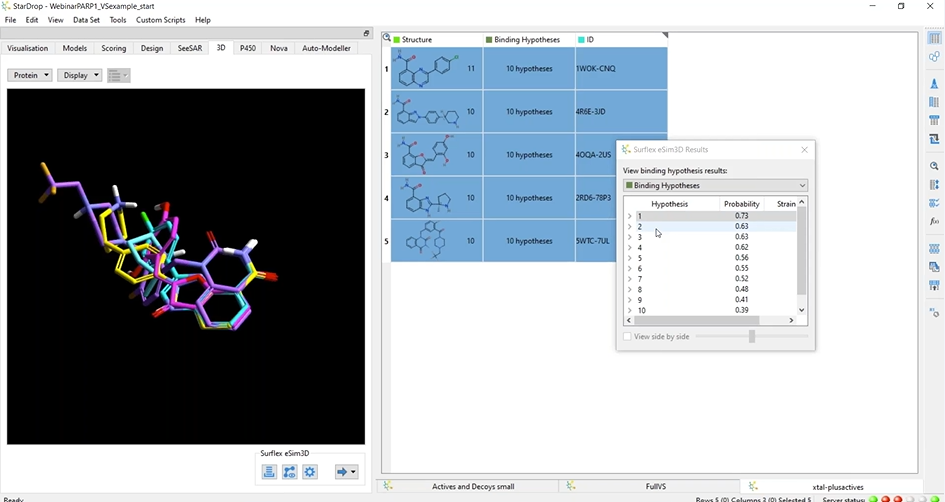
Task: Switch to the FullVS dataset tab
Action: (655, 486)
